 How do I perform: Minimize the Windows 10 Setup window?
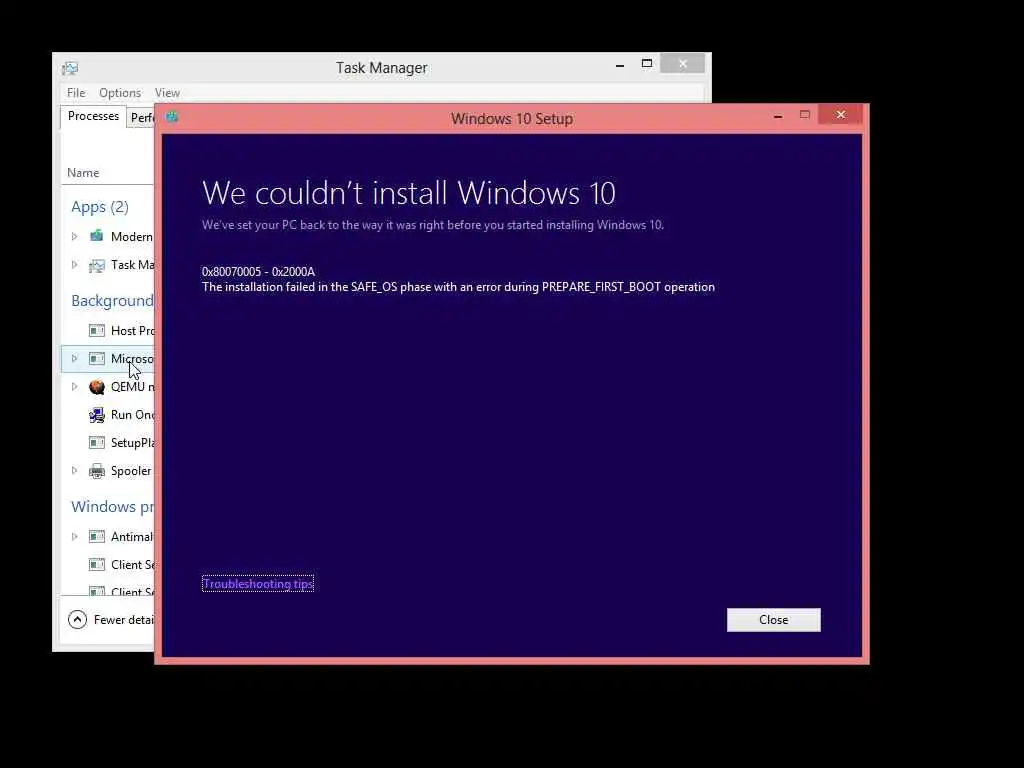coord(778,116)
